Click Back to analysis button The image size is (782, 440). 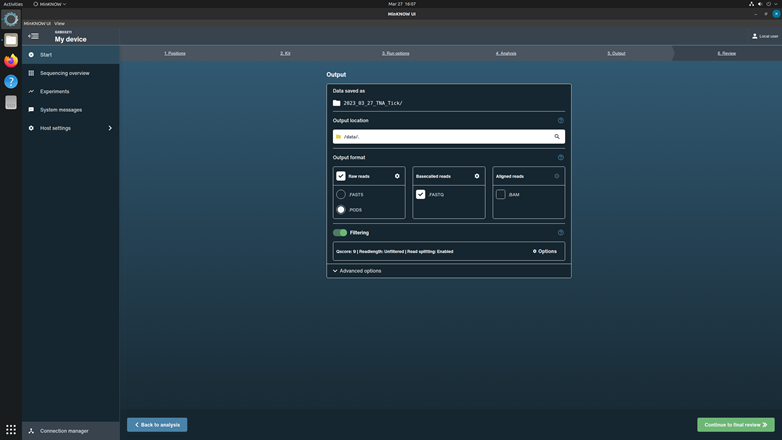pos(157,425)
